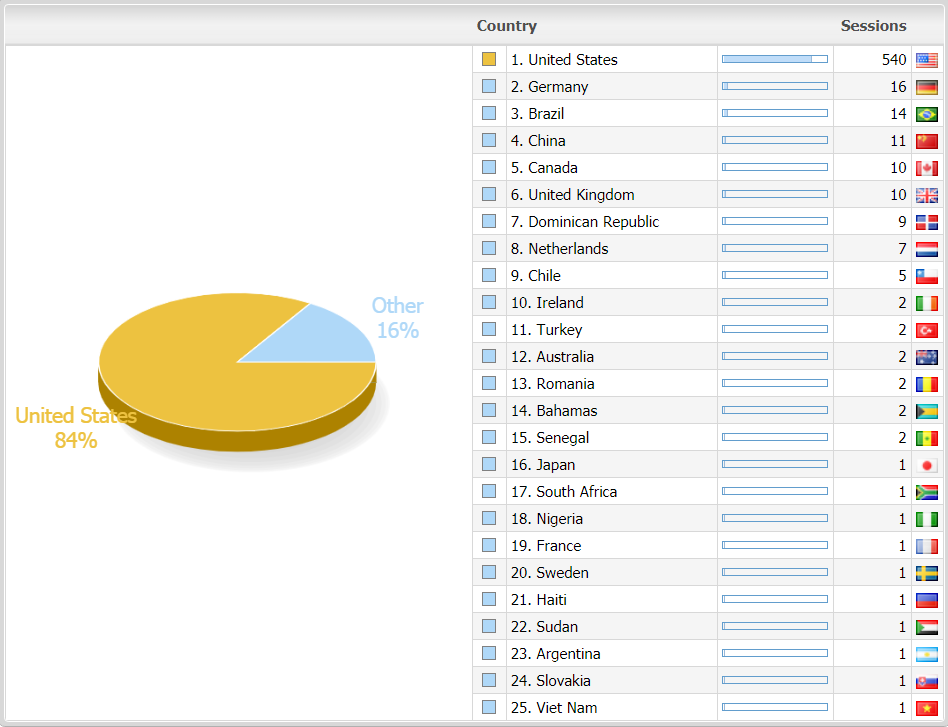Screen dimensions: 948x727
Task: Click the Senegal flag icon
Action: click(926, 438)
